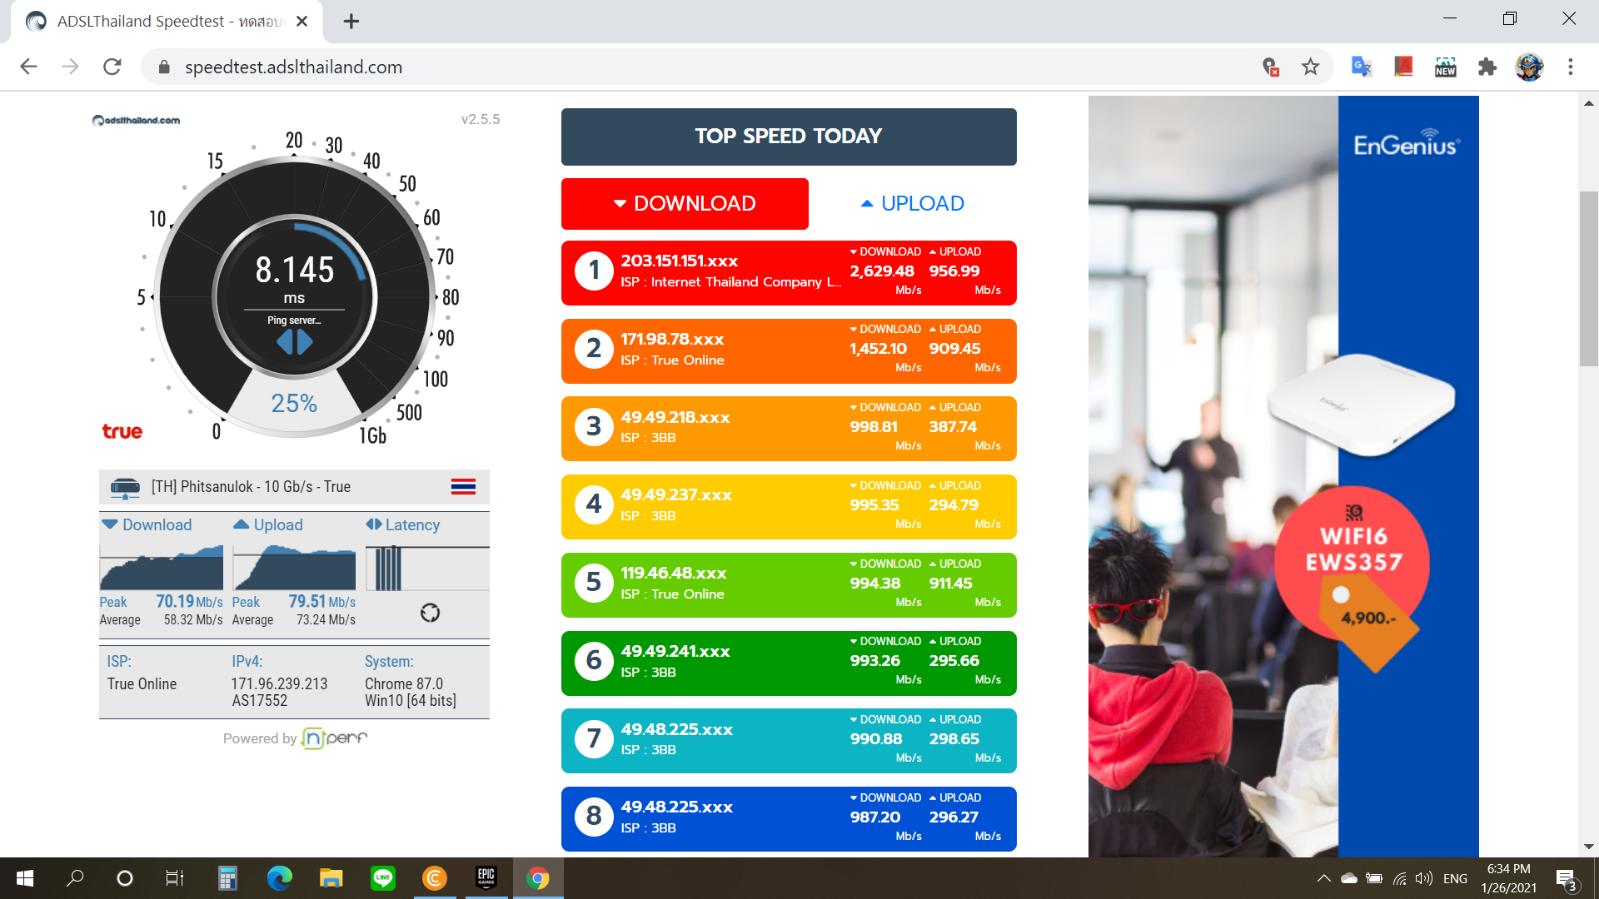The width and height of the screenshot is (1599, 899).
Task: Click the blocked content icon in the address bar
Action: click(x=1270, y=67)
